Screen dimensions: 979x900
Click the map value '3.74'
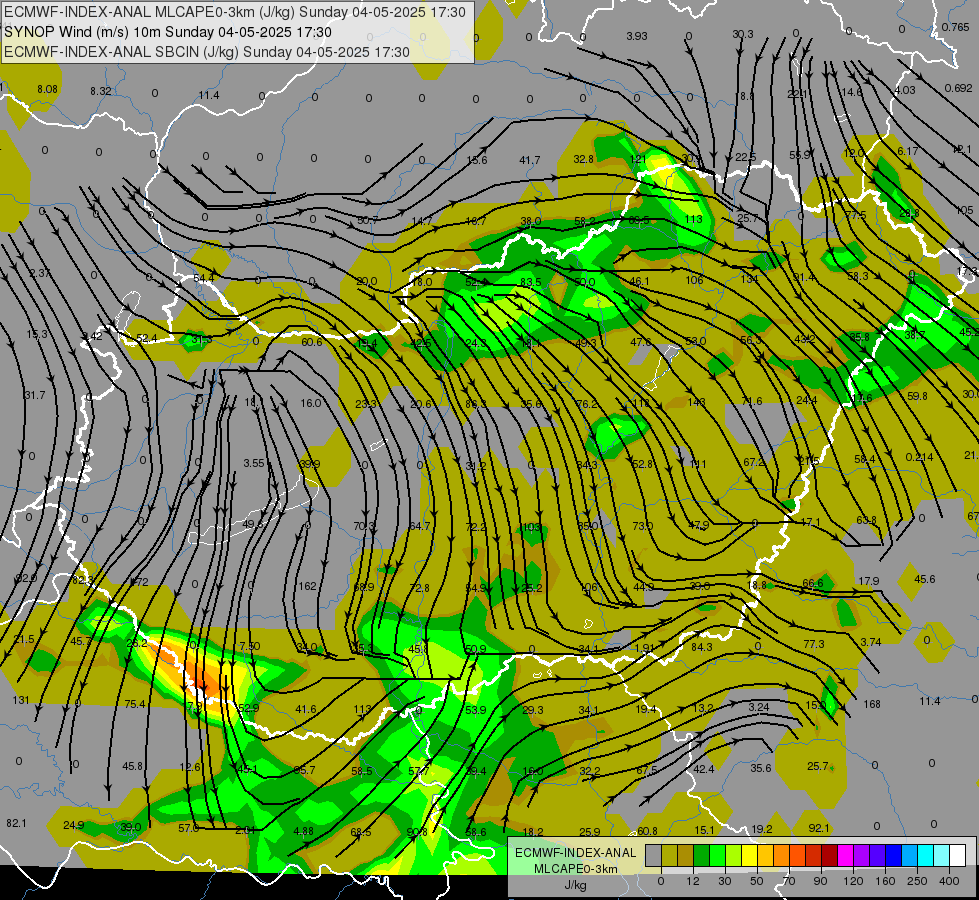[x=870, y=642]
